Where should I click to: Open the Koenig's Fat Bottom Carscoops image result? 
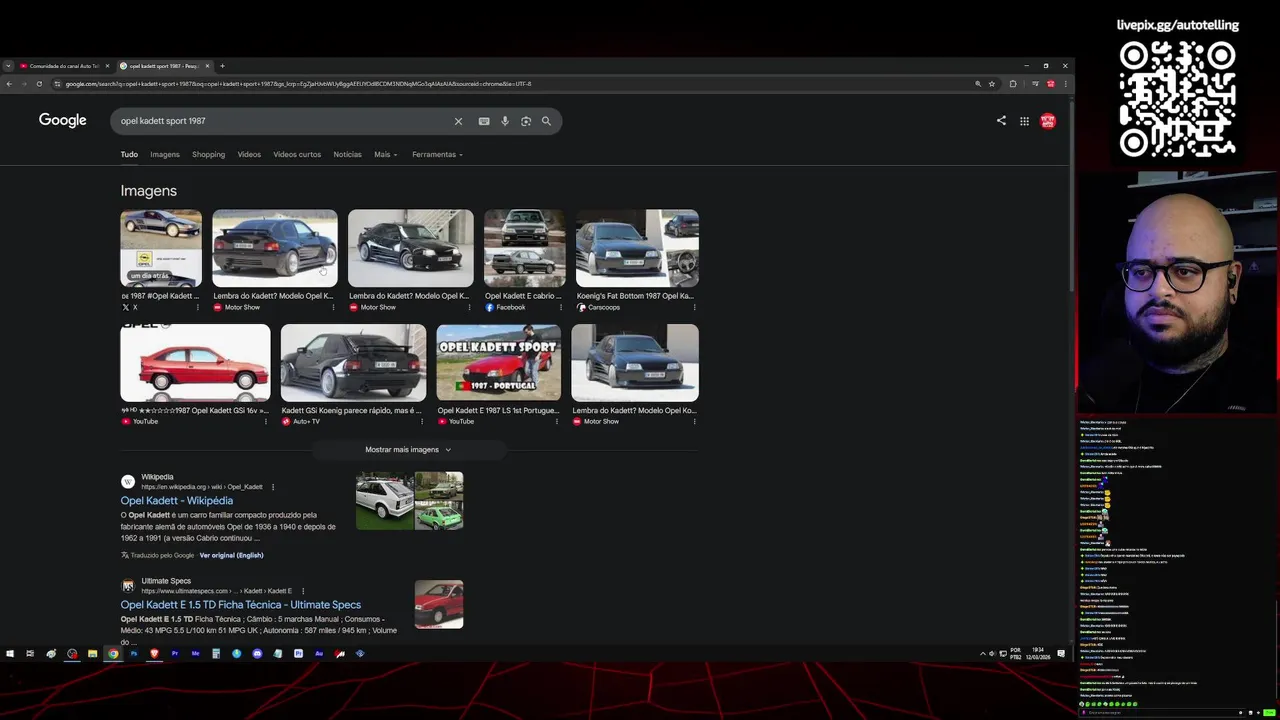637,248
